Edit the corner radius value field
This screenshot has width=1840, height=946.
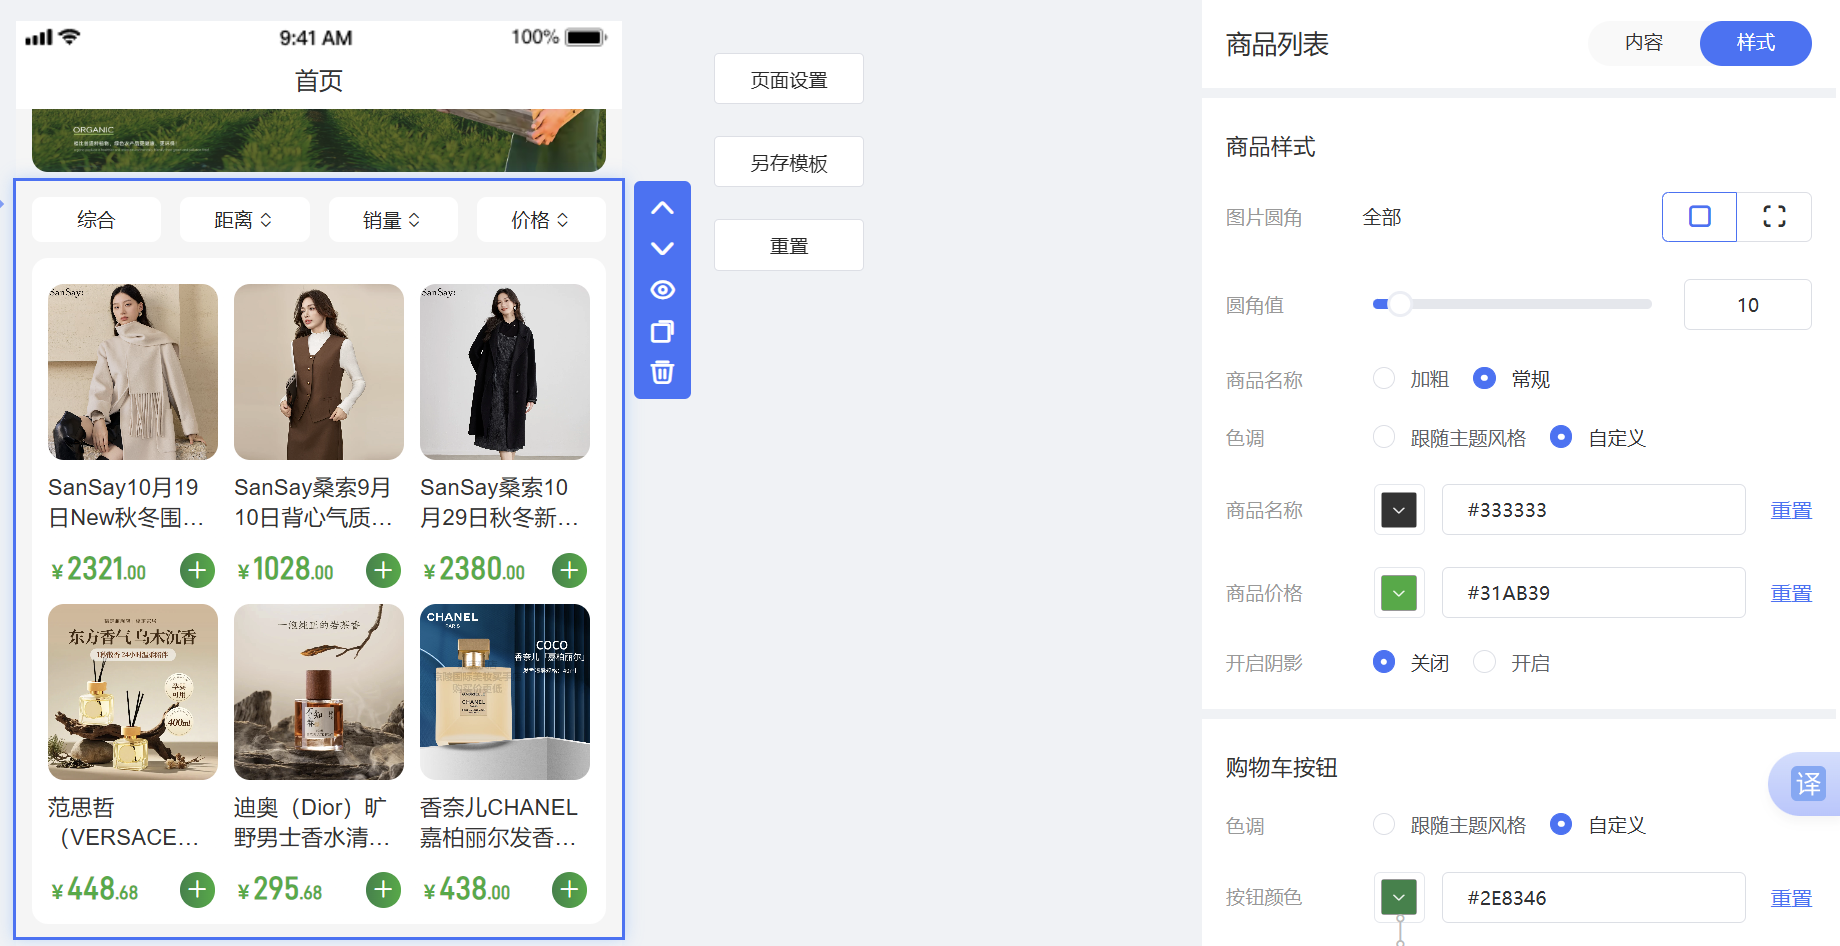[x=1748, y=305]
